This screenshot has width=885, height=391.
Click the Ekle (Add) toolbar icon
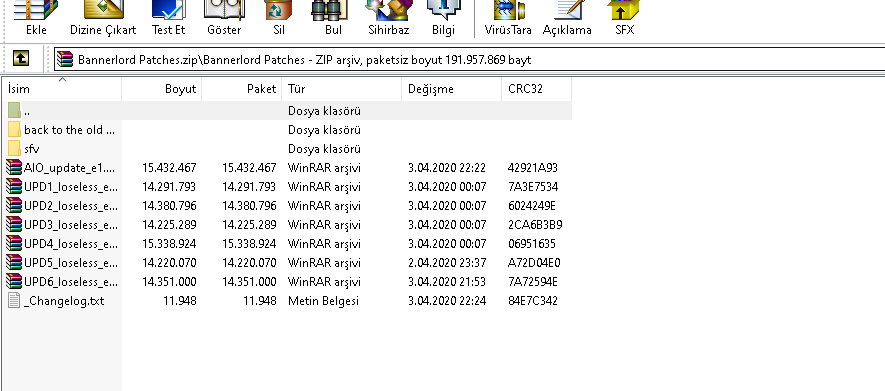[36, 17]
